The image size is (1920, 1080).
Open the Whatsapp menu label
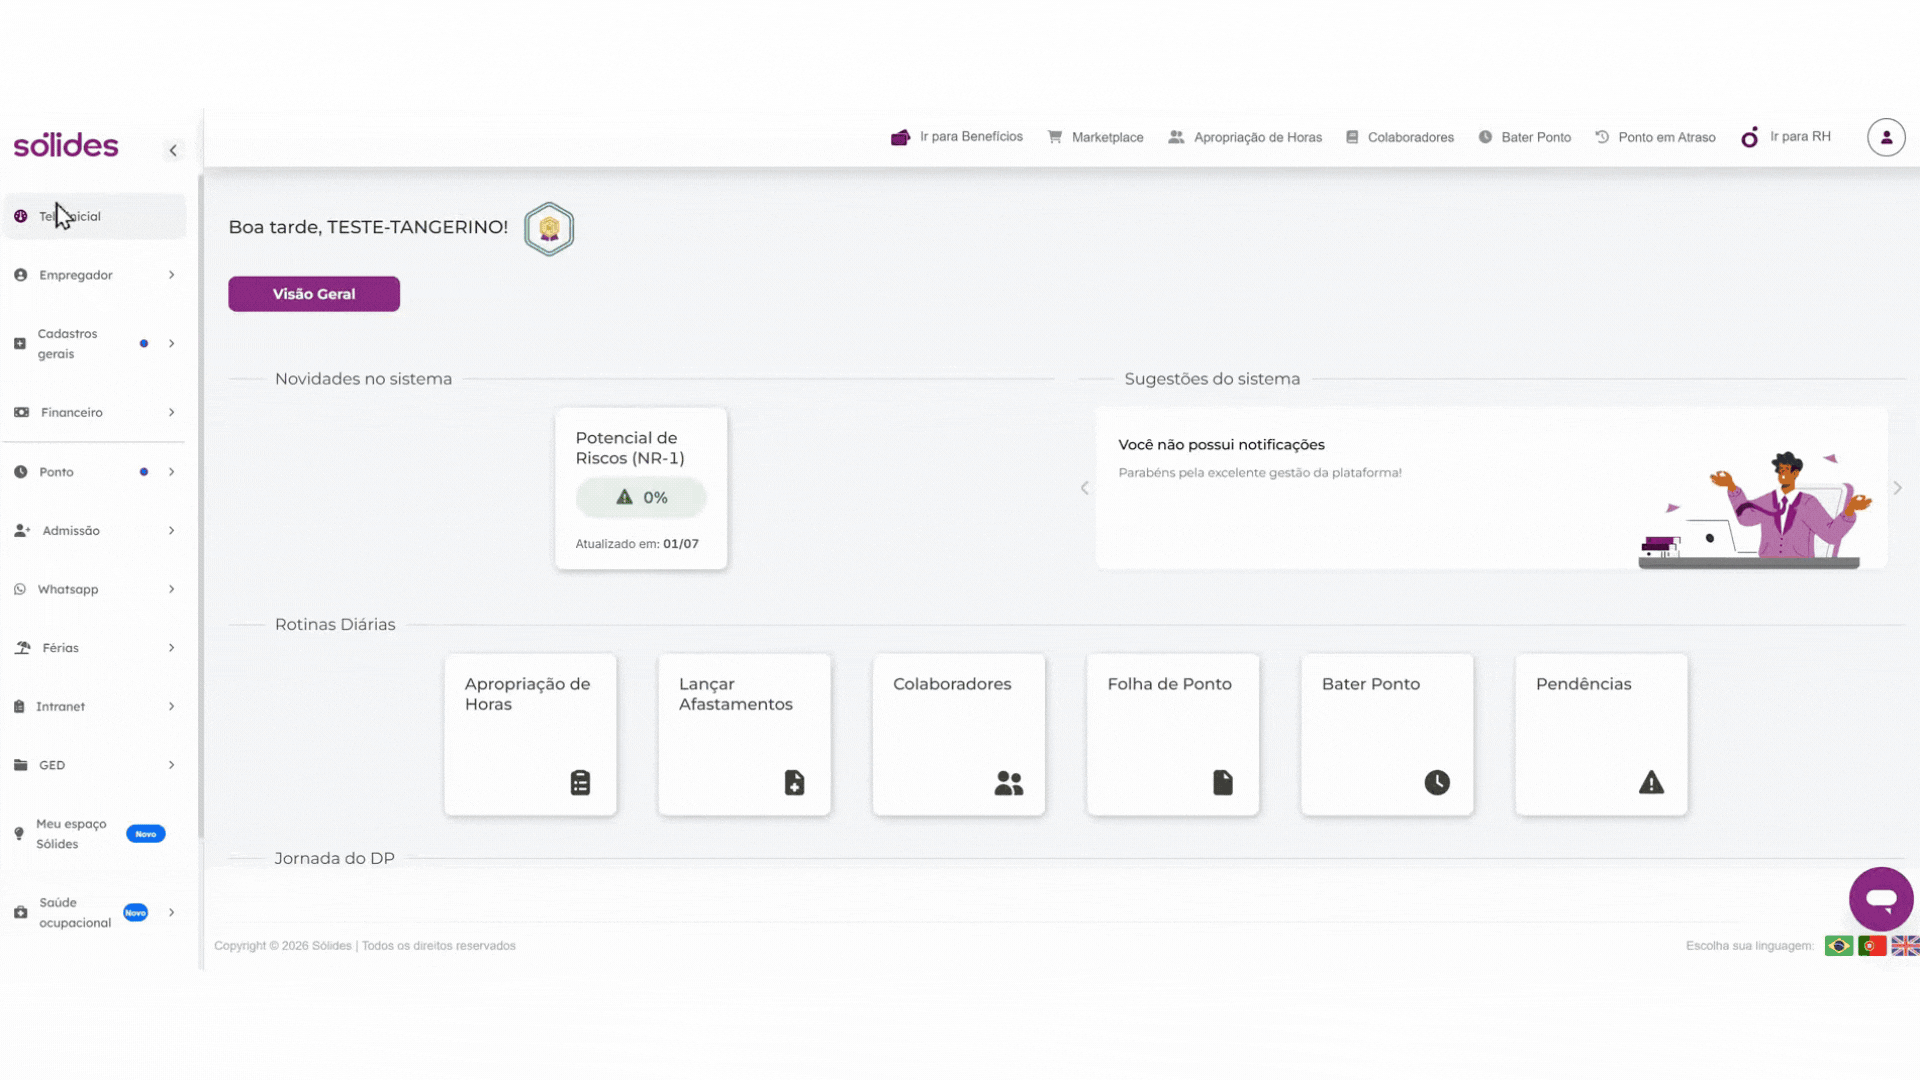tap(68, 589)
